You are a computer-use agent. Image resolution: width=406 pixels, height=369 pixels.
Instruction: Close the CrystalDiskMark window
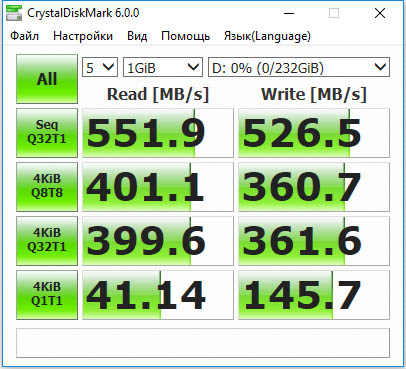pos(380,13)
